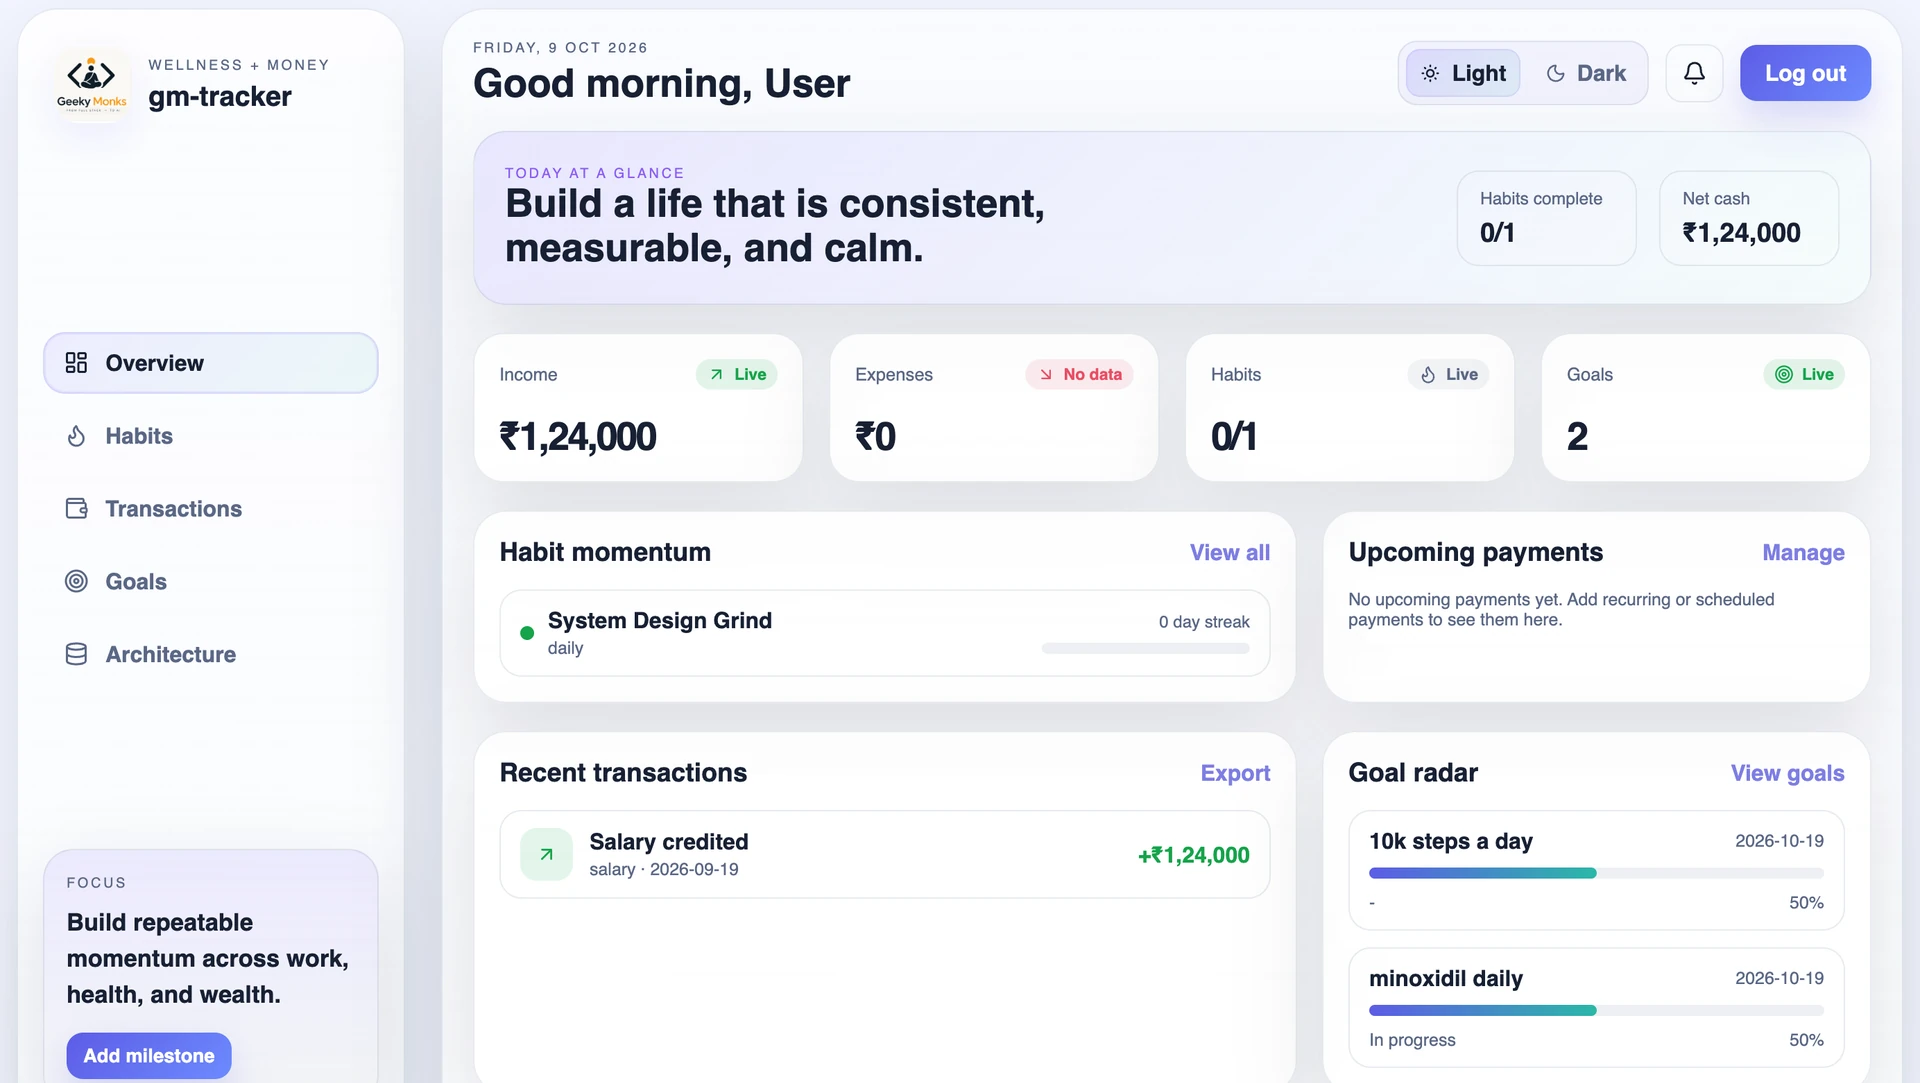The width and height of the screenshot is (1920, 1083).
Task: Open View goals in Goal radar
Action: (1787, 773)
